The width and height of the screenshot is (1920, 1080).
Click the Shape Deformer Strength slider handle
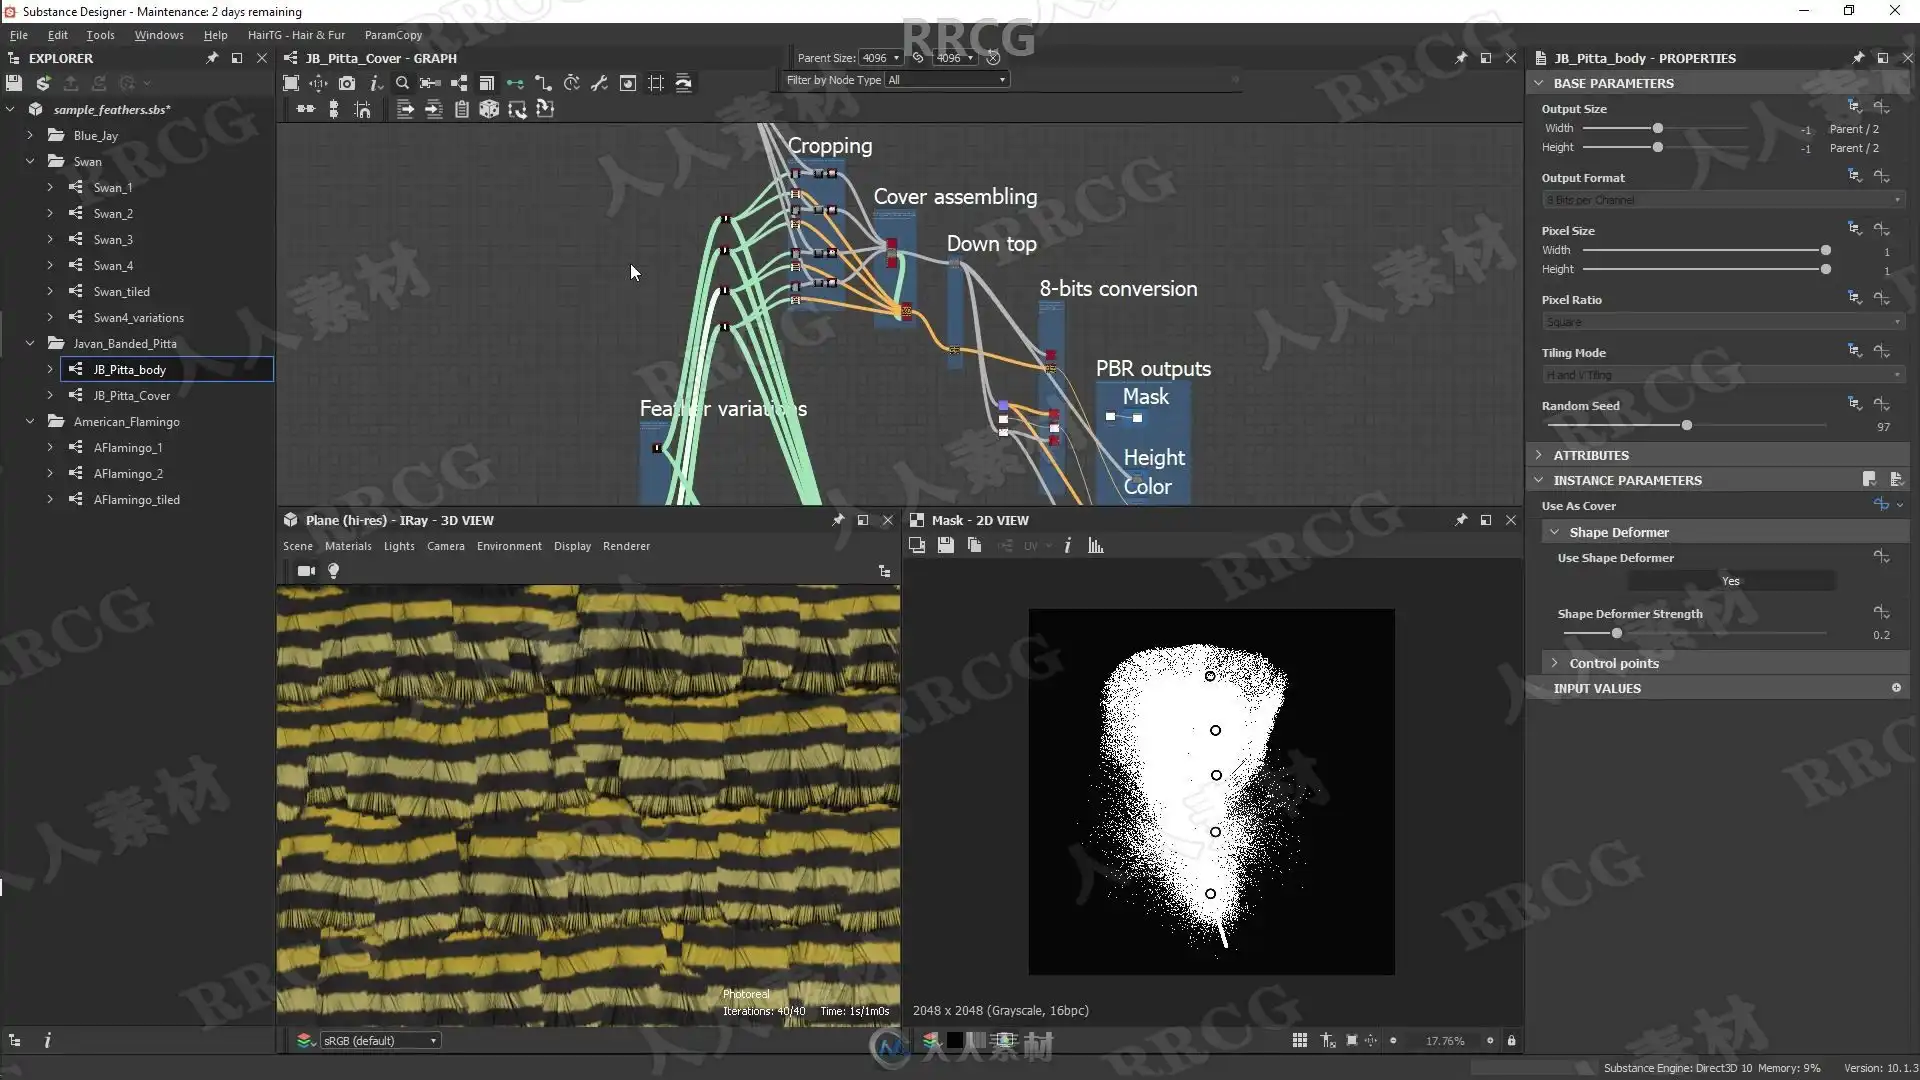point(1616,634)
